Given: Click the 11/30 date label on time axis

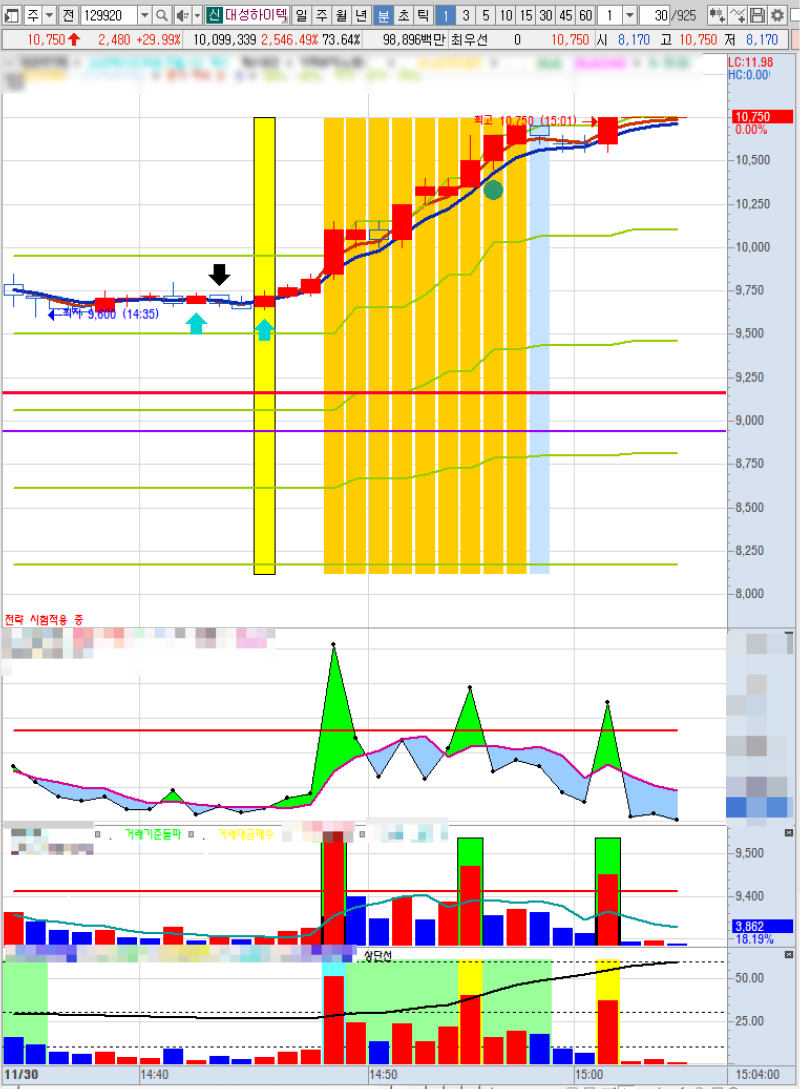Looking at the screenshot, I should pos(21,1074).
